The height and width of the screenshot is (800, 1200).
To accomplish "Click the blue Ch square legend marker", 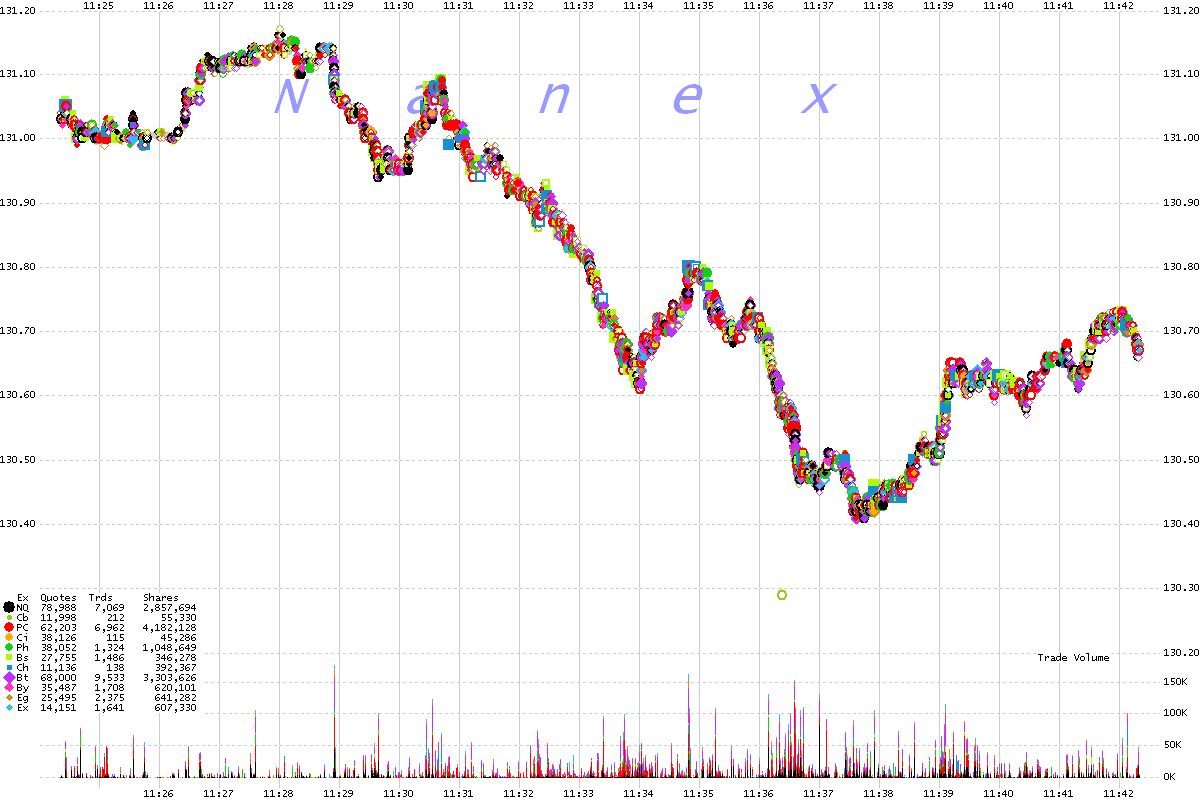I will [x=9, y=668].
